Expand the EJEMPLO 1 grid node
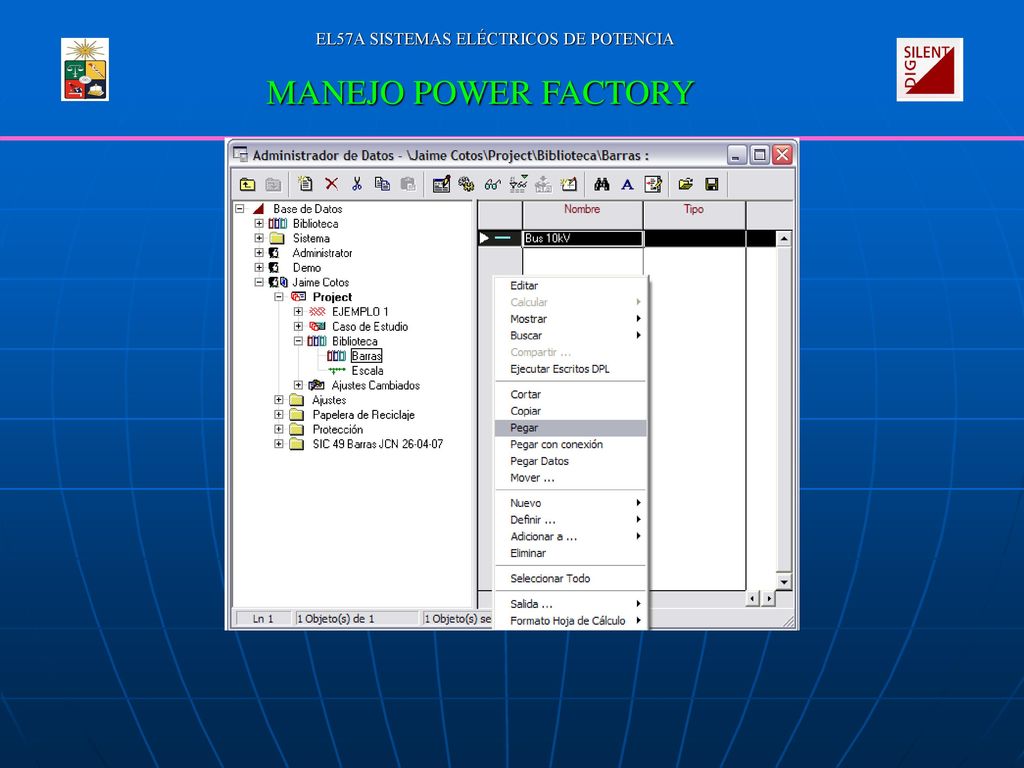This screenshot has width=1024, height=768. click(x=298, y=312)
